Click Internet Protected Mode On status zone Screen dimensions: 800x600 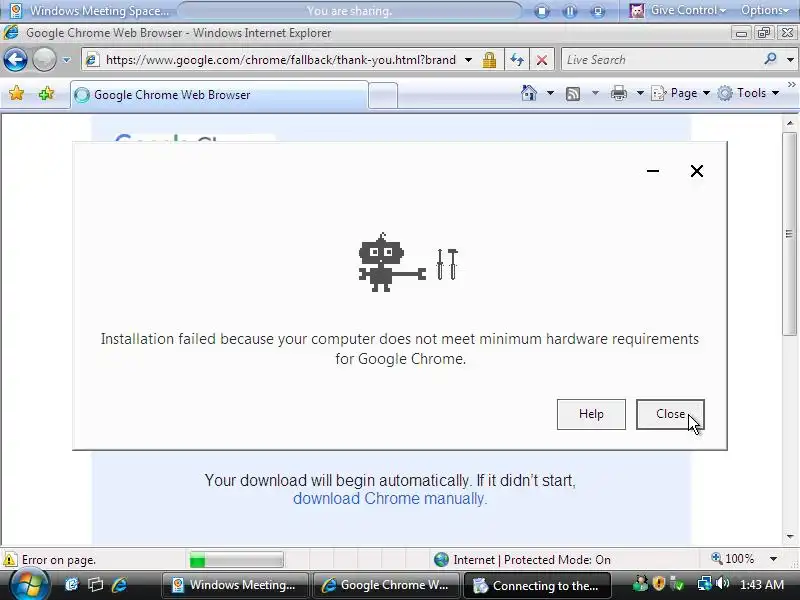coord(522,560)
